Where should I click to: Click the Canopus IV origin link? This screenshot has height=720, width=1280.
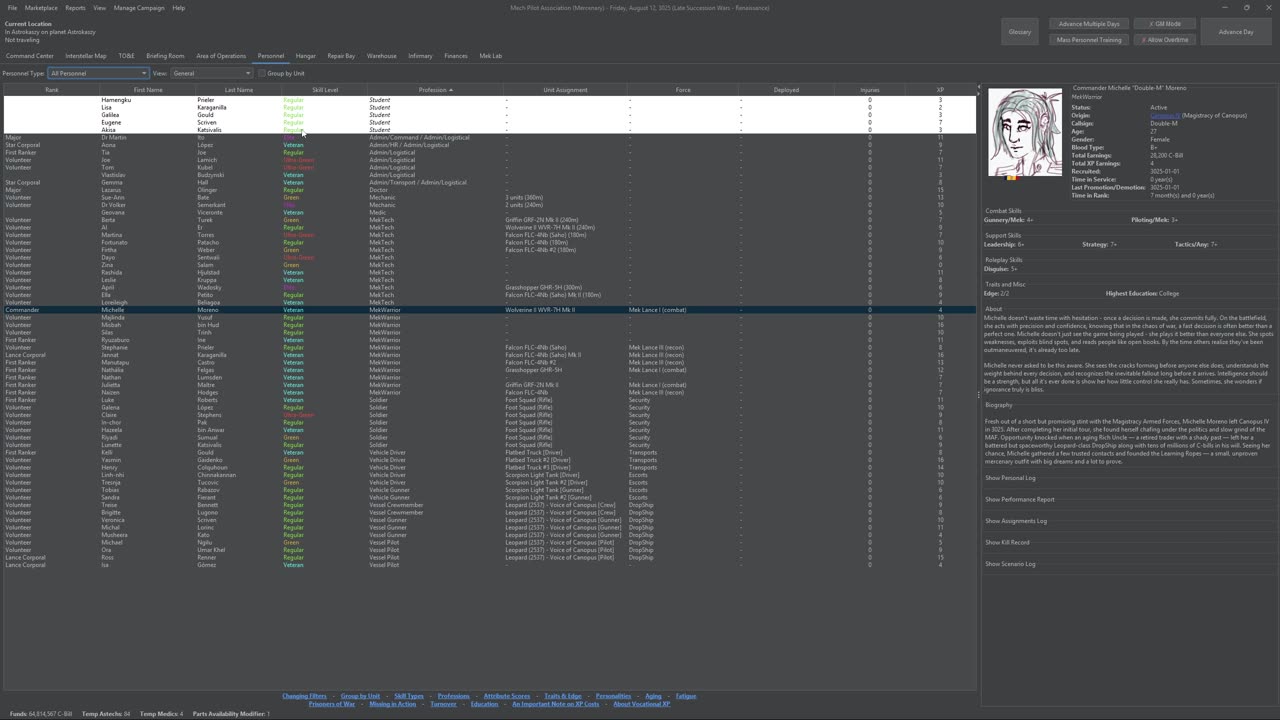(1164, 115)
